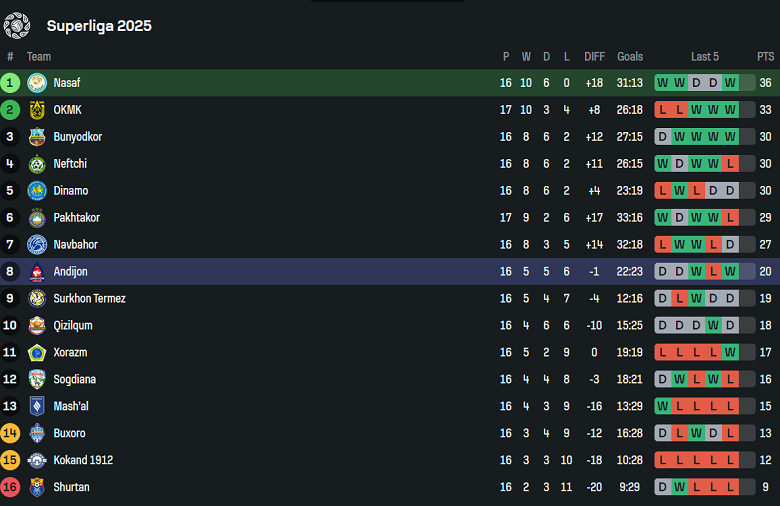The image size is (780, 506).
Task: Click the Kokand 1912 club logo
Action: coord(37,461)
